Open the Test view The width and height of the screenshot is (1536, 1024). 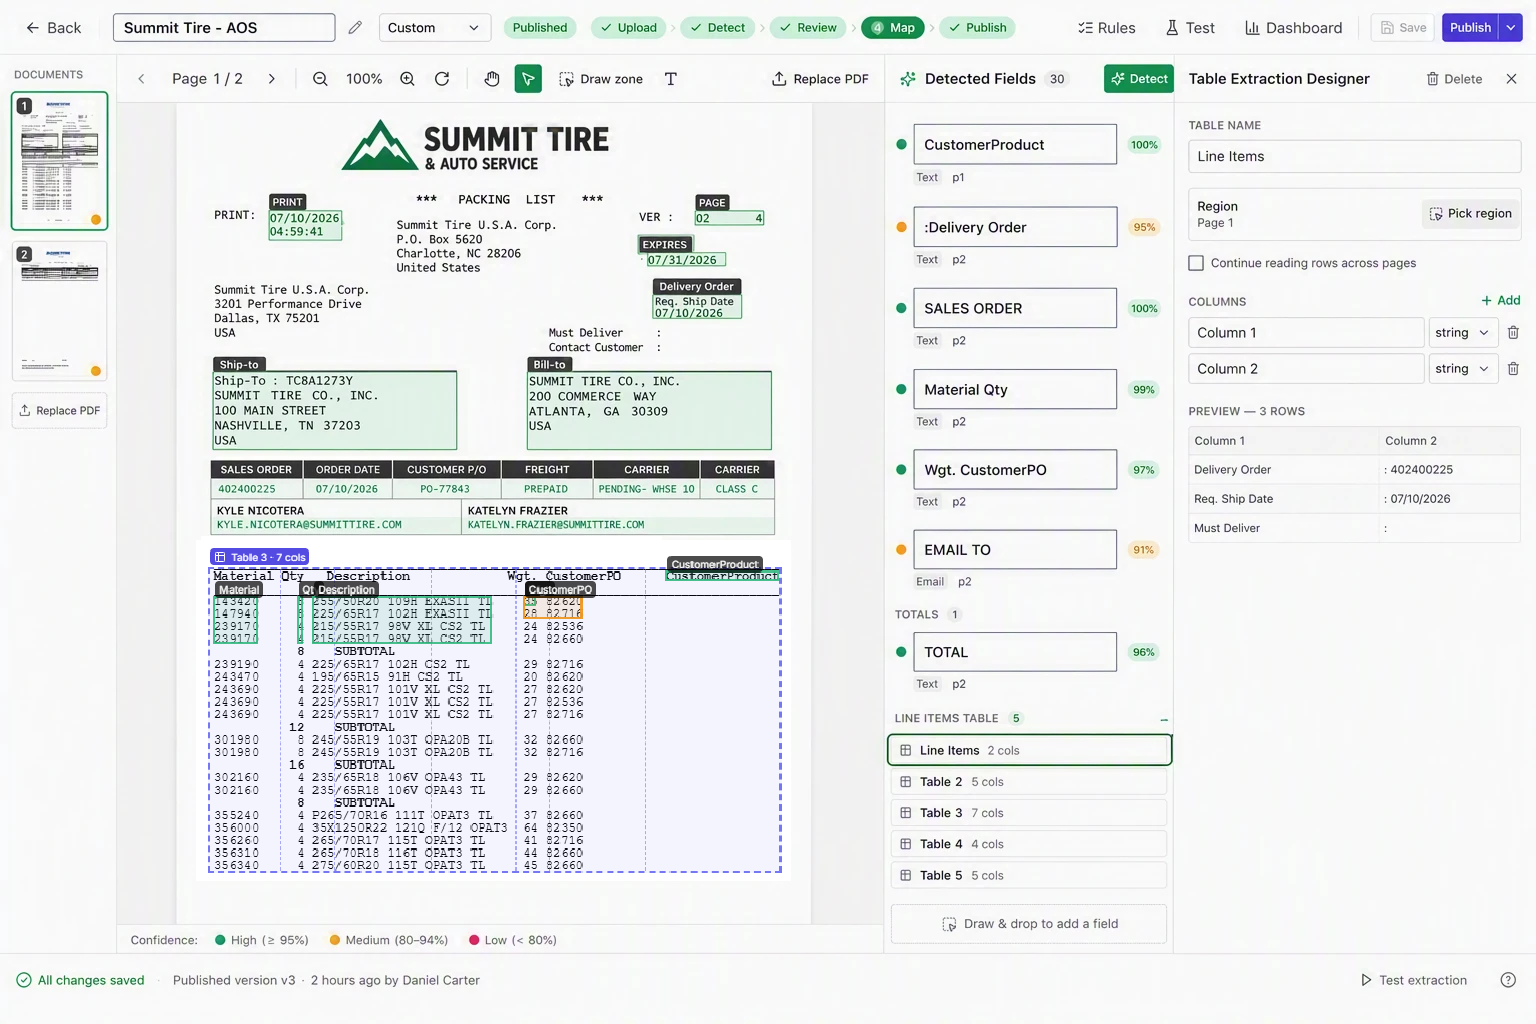[1190, 28]
